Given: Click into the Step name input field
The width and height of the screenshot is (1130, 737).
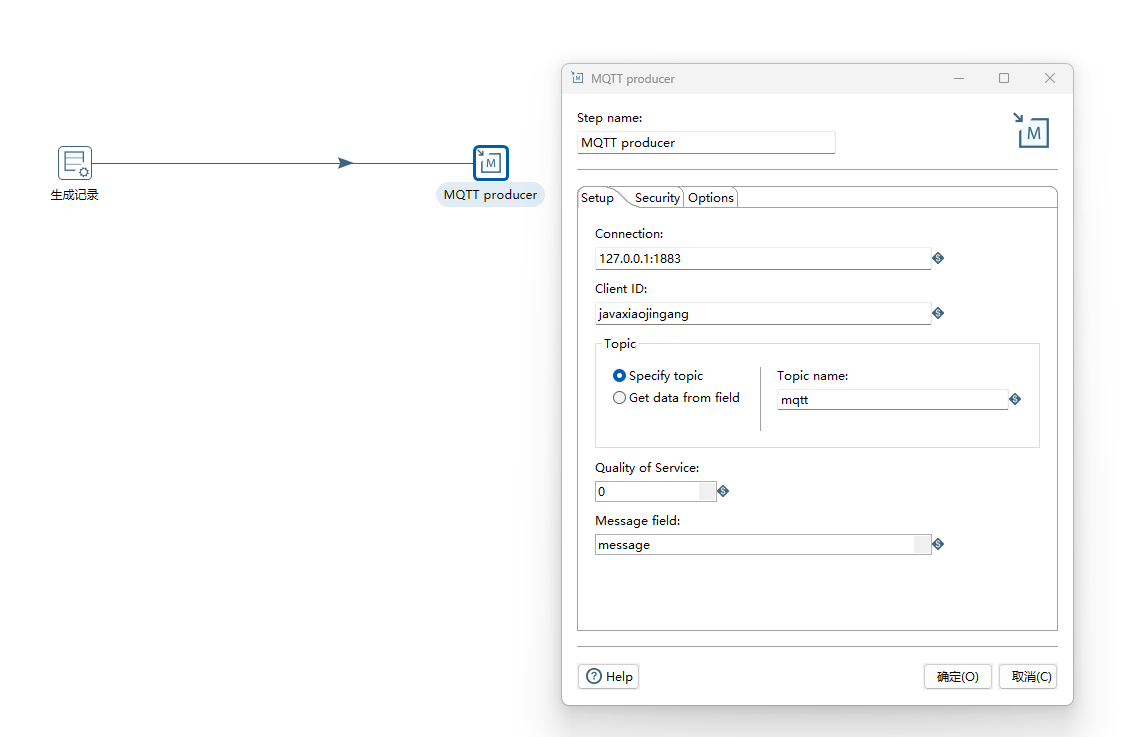Looking at the screenshot, I should 705,143.
